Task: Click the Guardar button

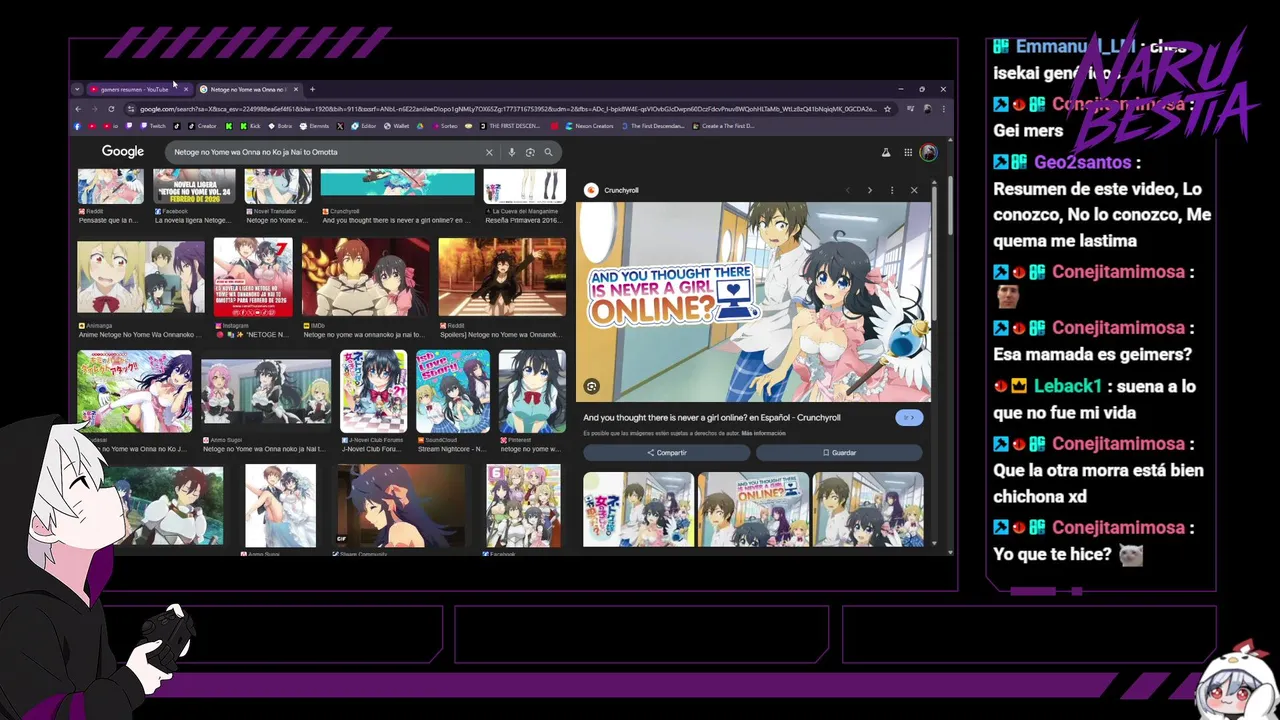Action: pos(839,453)
